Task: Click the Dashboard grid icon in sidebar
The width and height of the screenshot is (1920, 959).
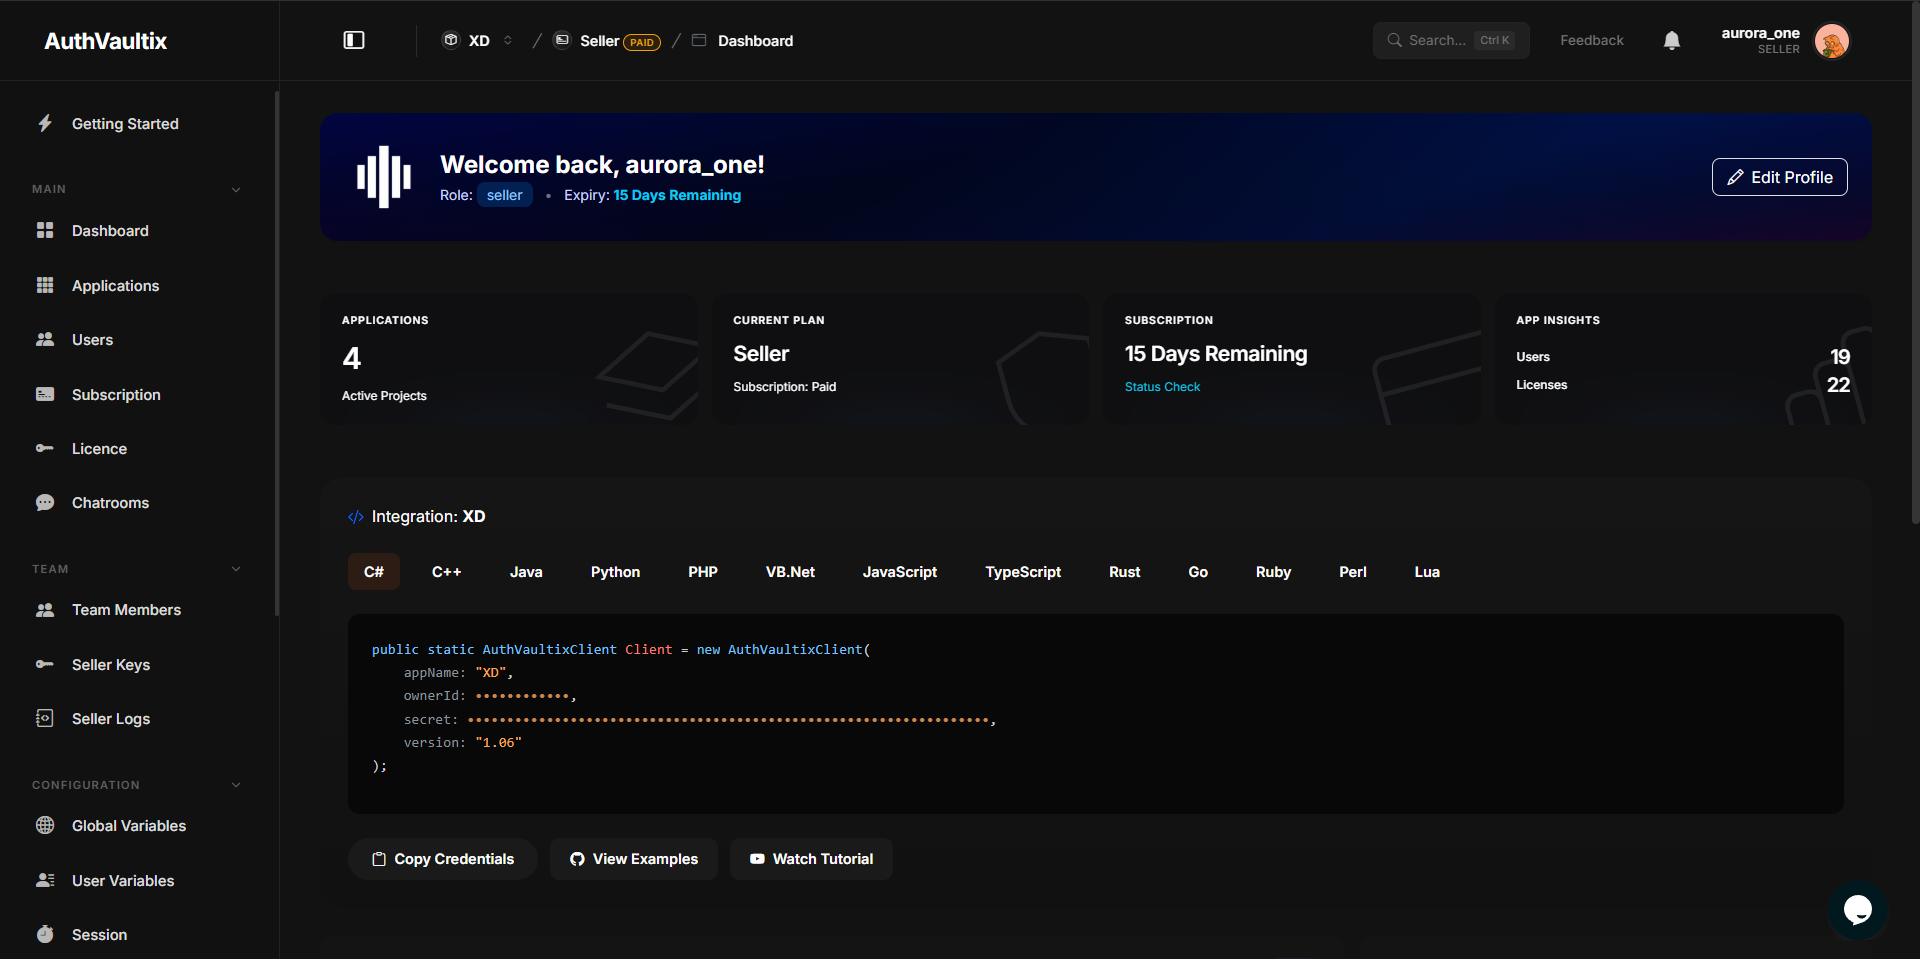Action: click(45, 230)
